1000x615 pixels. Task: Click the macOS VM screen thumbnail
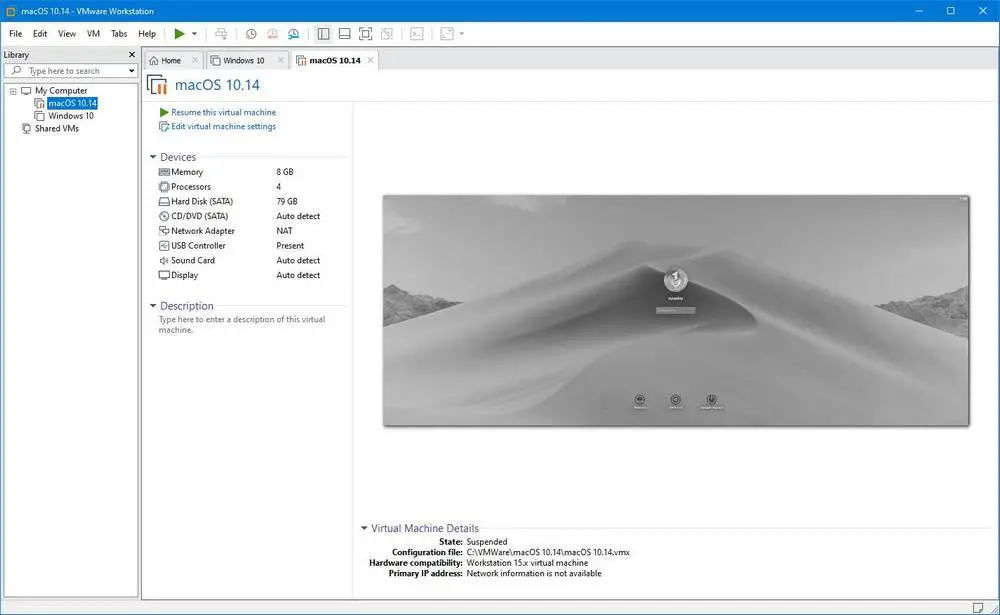coord(676,311)
